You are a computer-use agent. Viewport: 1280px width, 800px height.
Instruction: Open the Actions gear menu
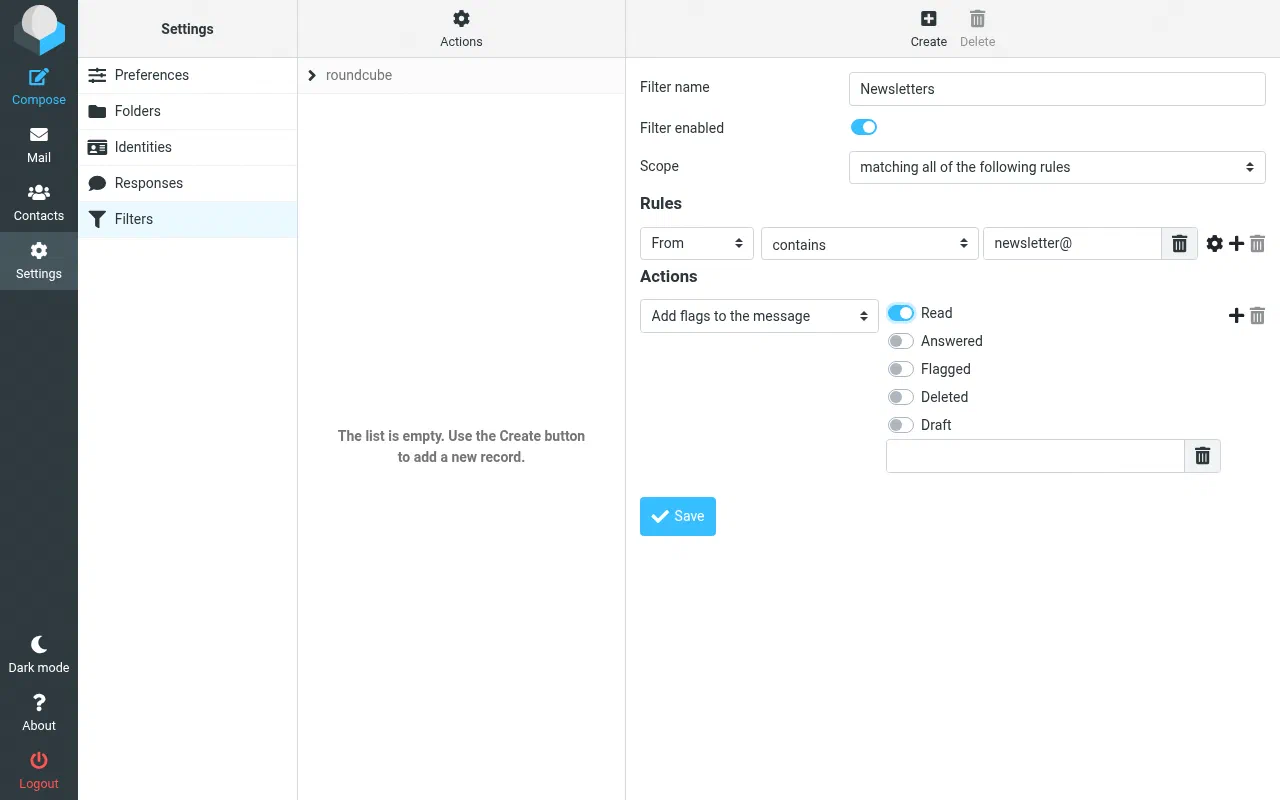tap(461, 29)
